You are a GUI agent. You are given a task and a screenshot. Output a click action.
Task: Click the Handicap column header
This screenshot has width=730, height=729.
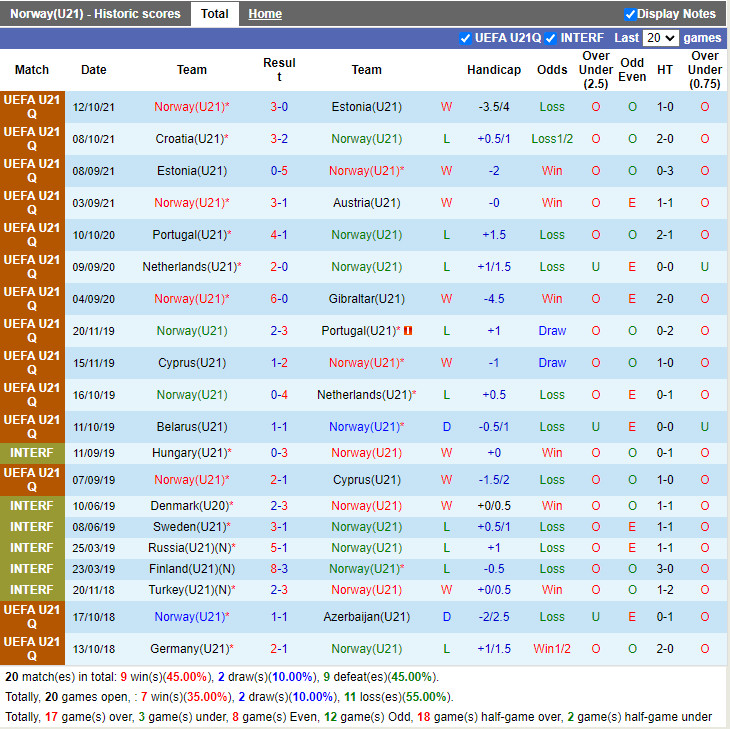click(494, 70)
